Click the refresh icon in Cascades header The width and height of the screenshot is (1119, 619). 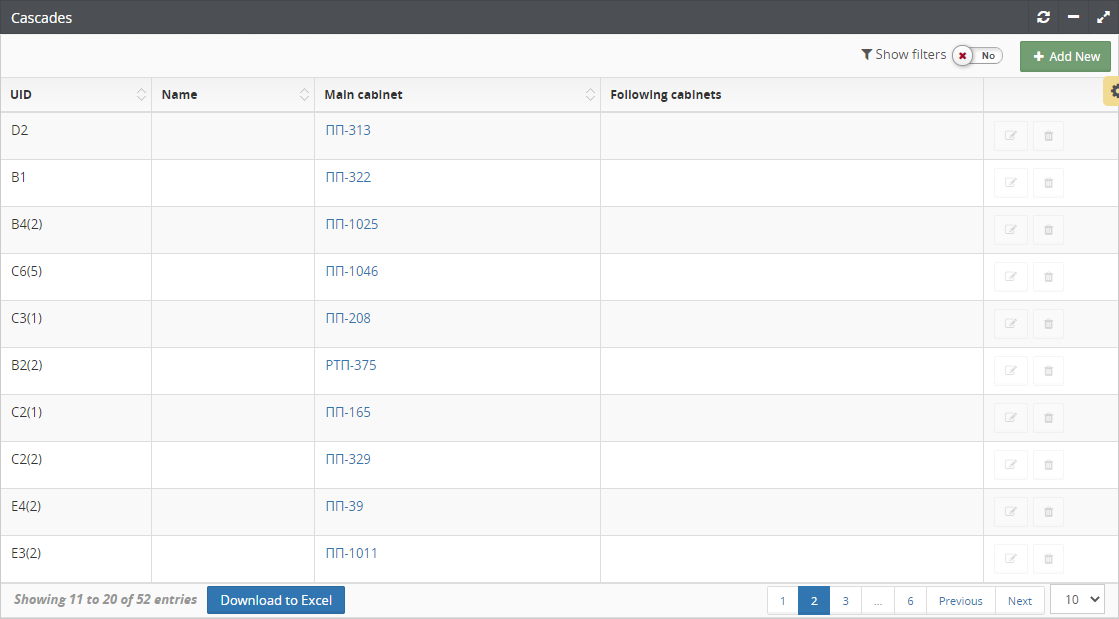pyautogui.click(x=1043, y=17)
